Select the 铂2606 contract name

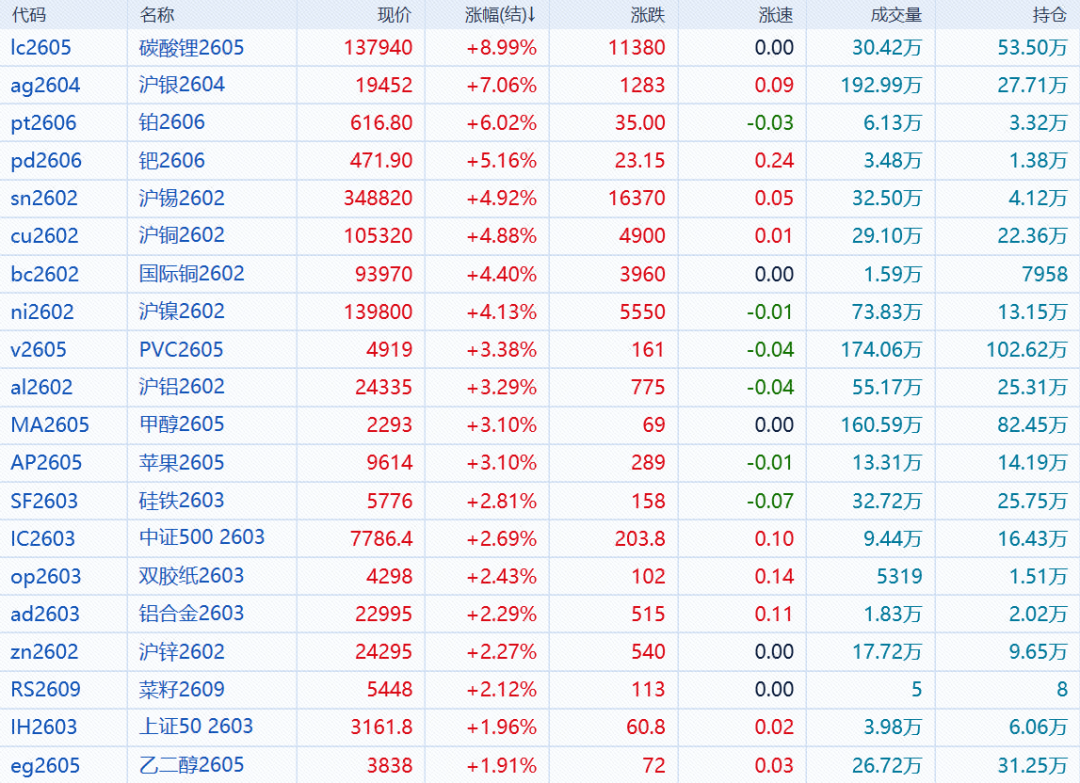172,123
